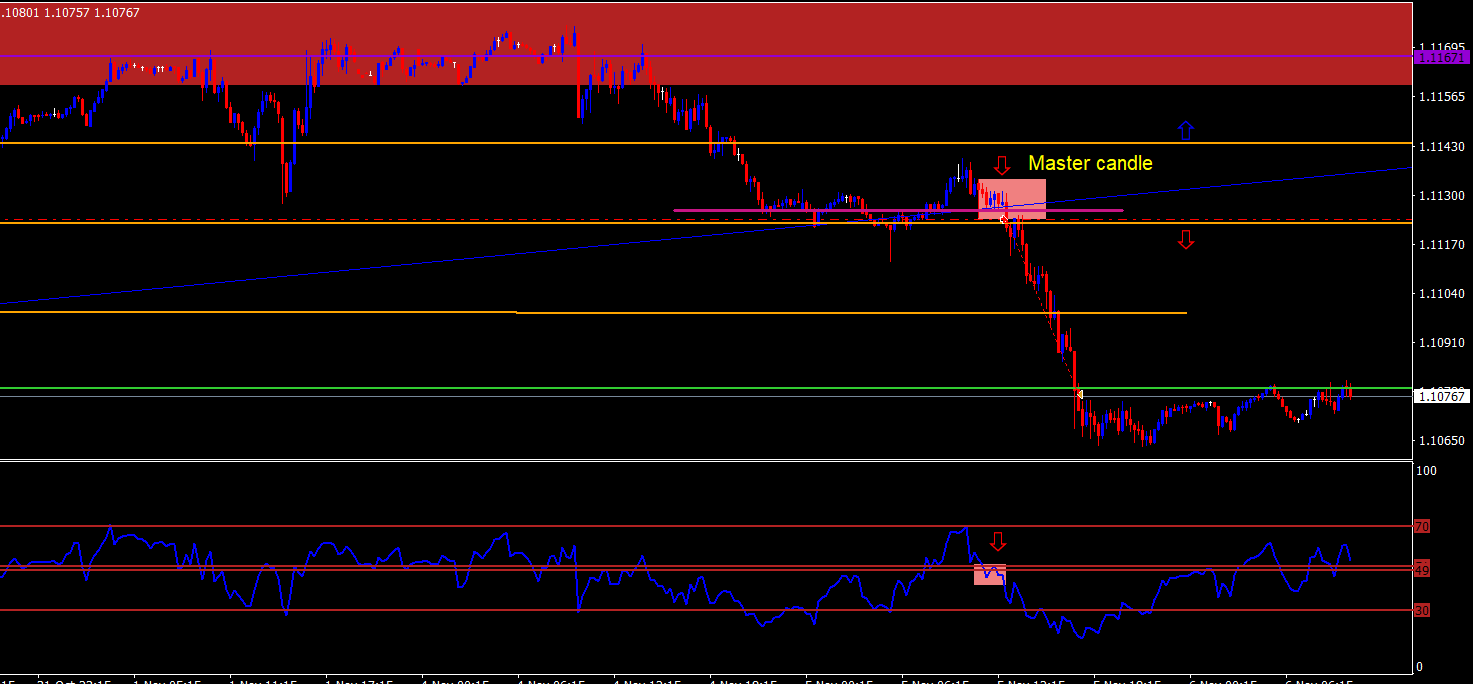Image resolution: width=1473 pixels, height=684 pixels.
Task: Click the 1.11565 price scale value
Action: pos(1442,97)
